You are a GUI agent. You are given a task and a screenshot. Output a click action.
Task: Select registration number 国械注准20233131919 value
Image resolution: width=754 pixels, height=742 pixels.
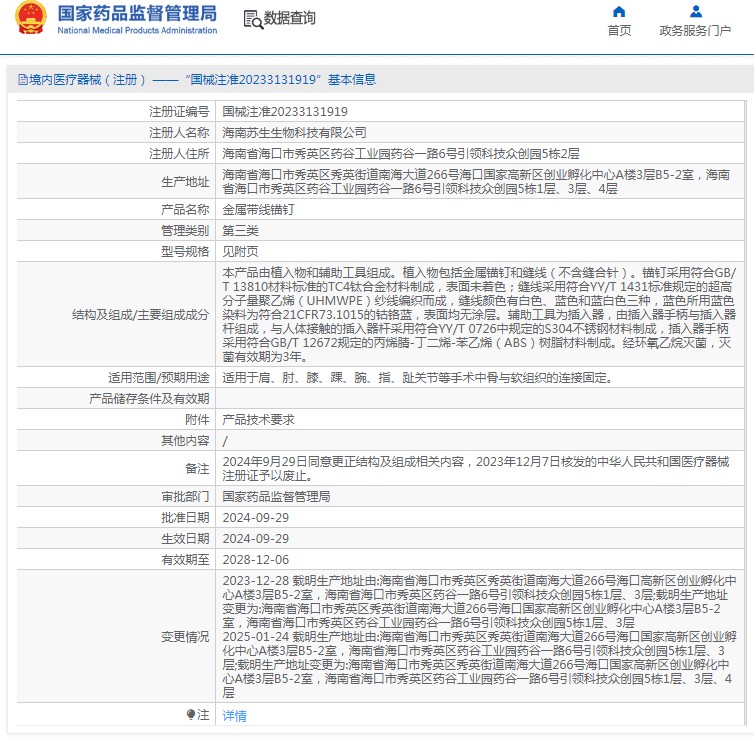coord(285,112)
